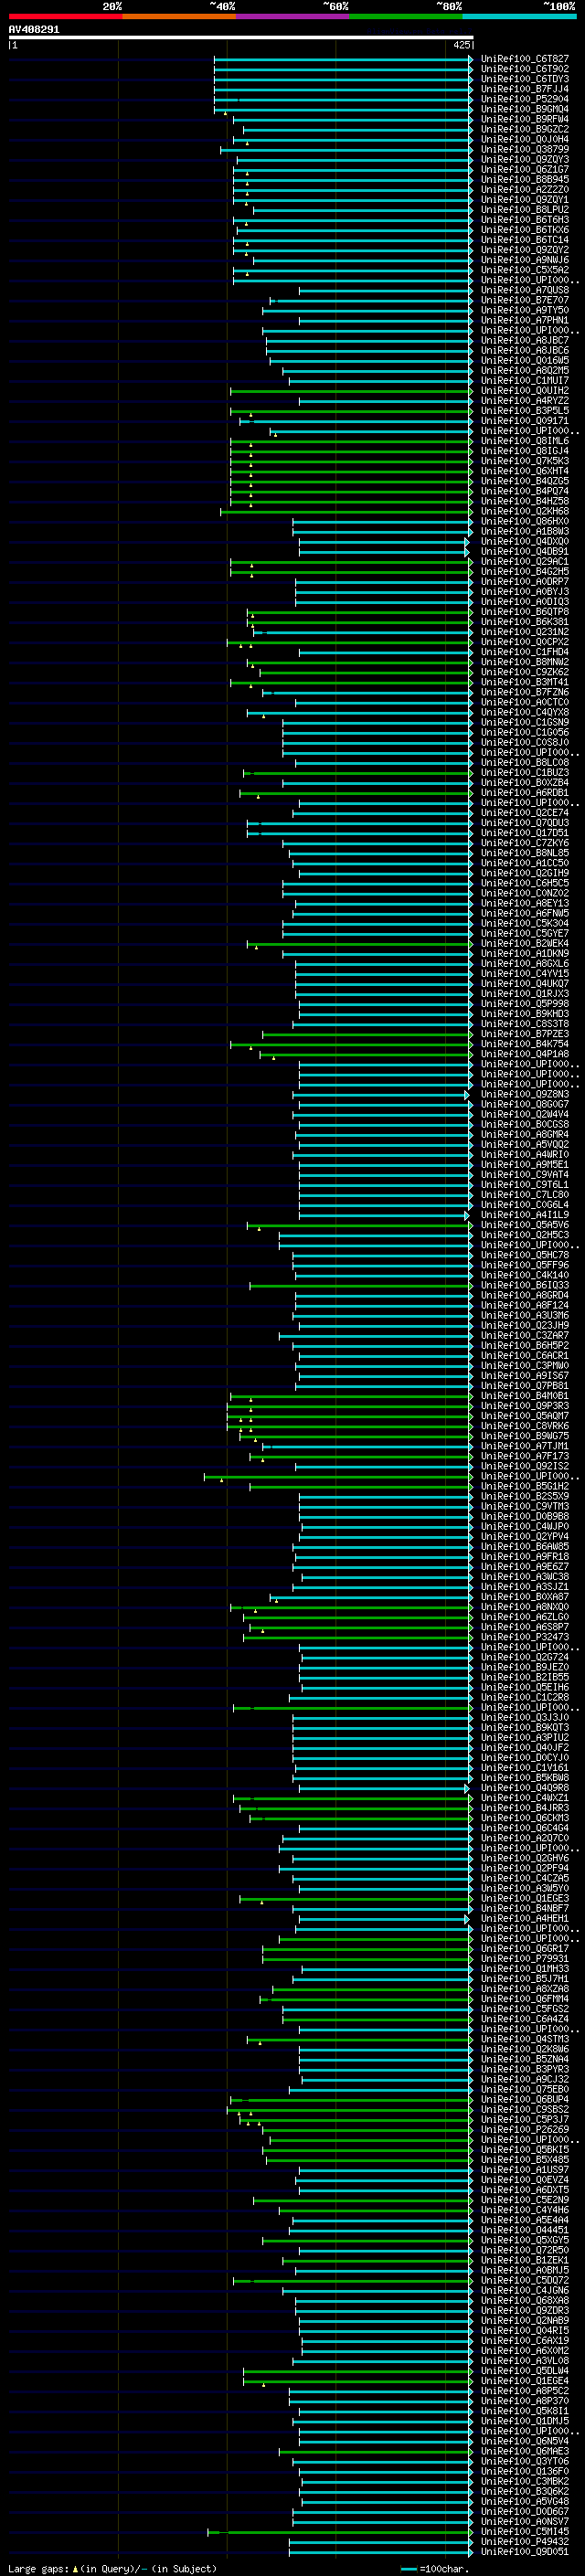Select the query name AV408291

[x=34, y=29]
